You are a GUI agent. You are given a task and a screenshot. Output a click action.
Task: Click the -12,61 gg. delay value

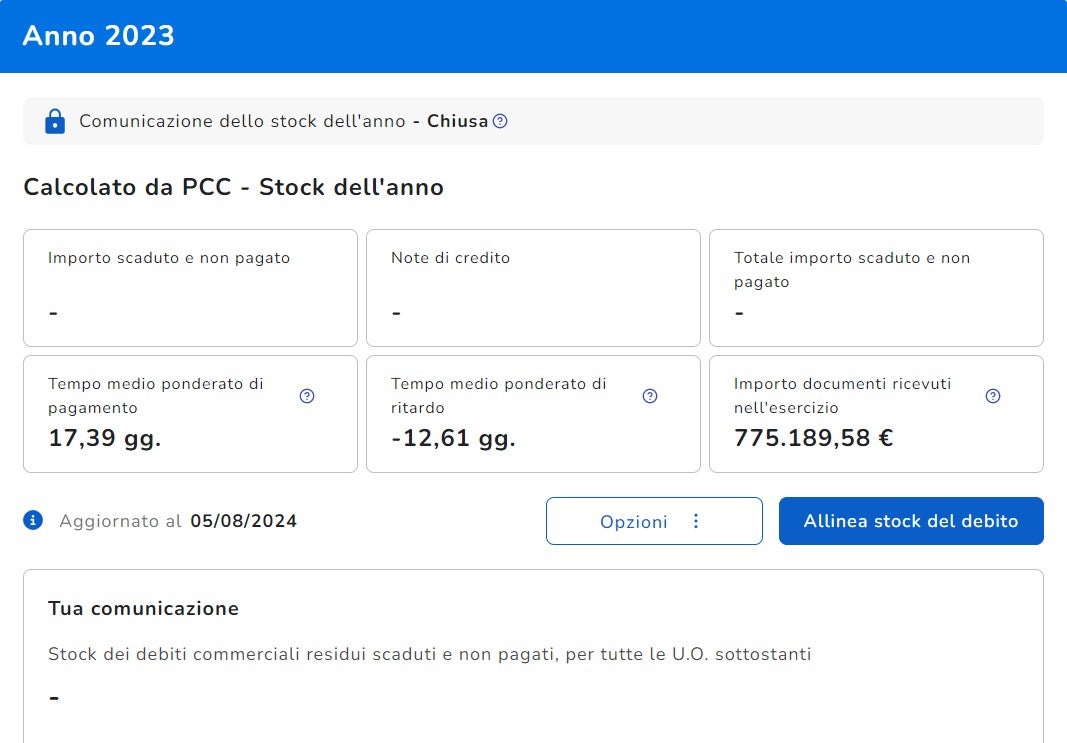(x=453, y=438)
